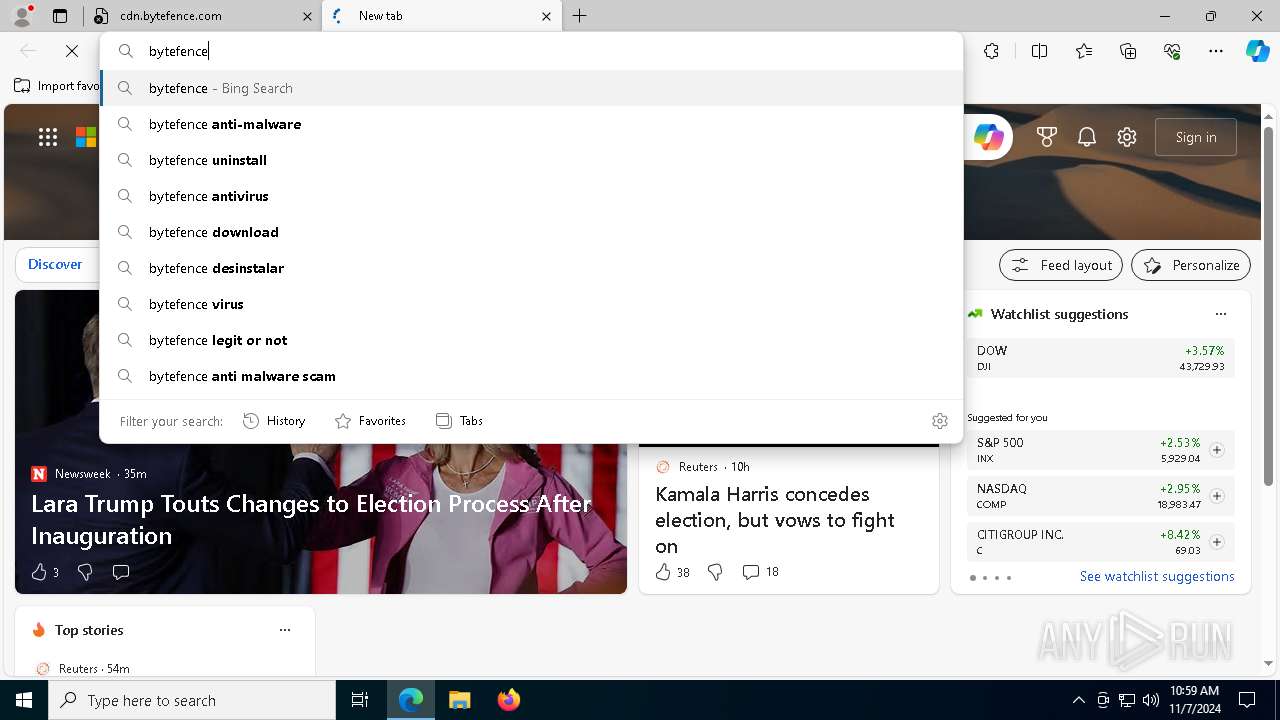Open the Rewards trophy icon
This screenshot has width=1280, height=720.
[x=1047, y=137]
